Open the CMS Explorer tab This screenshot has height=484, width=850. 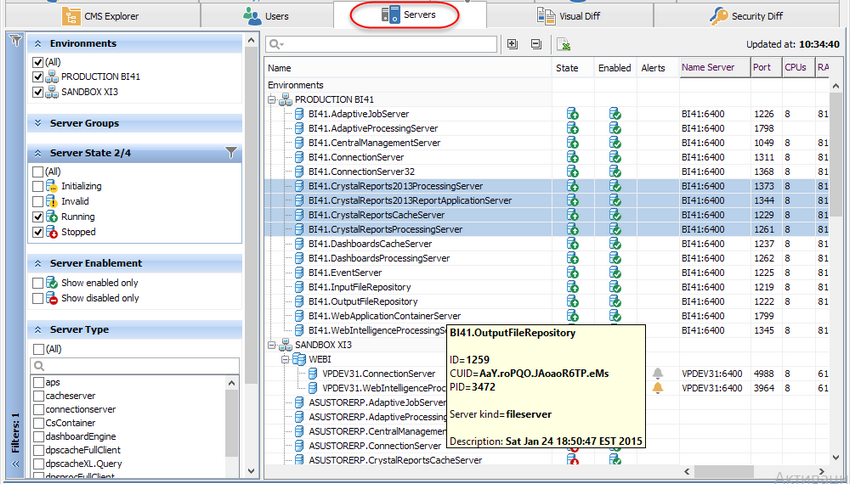click(101, 16)
